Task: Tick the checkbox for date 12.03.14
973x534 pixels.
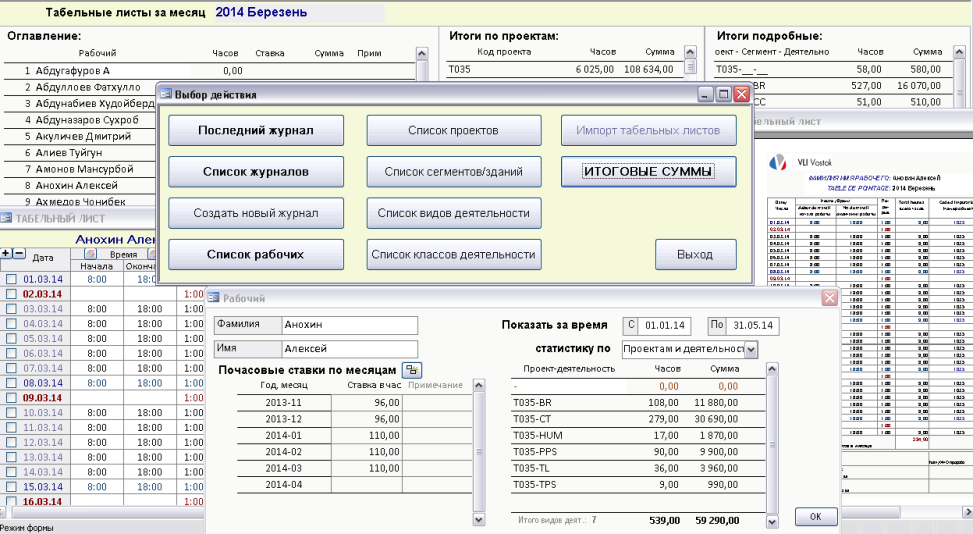Action: click(12, 442)
